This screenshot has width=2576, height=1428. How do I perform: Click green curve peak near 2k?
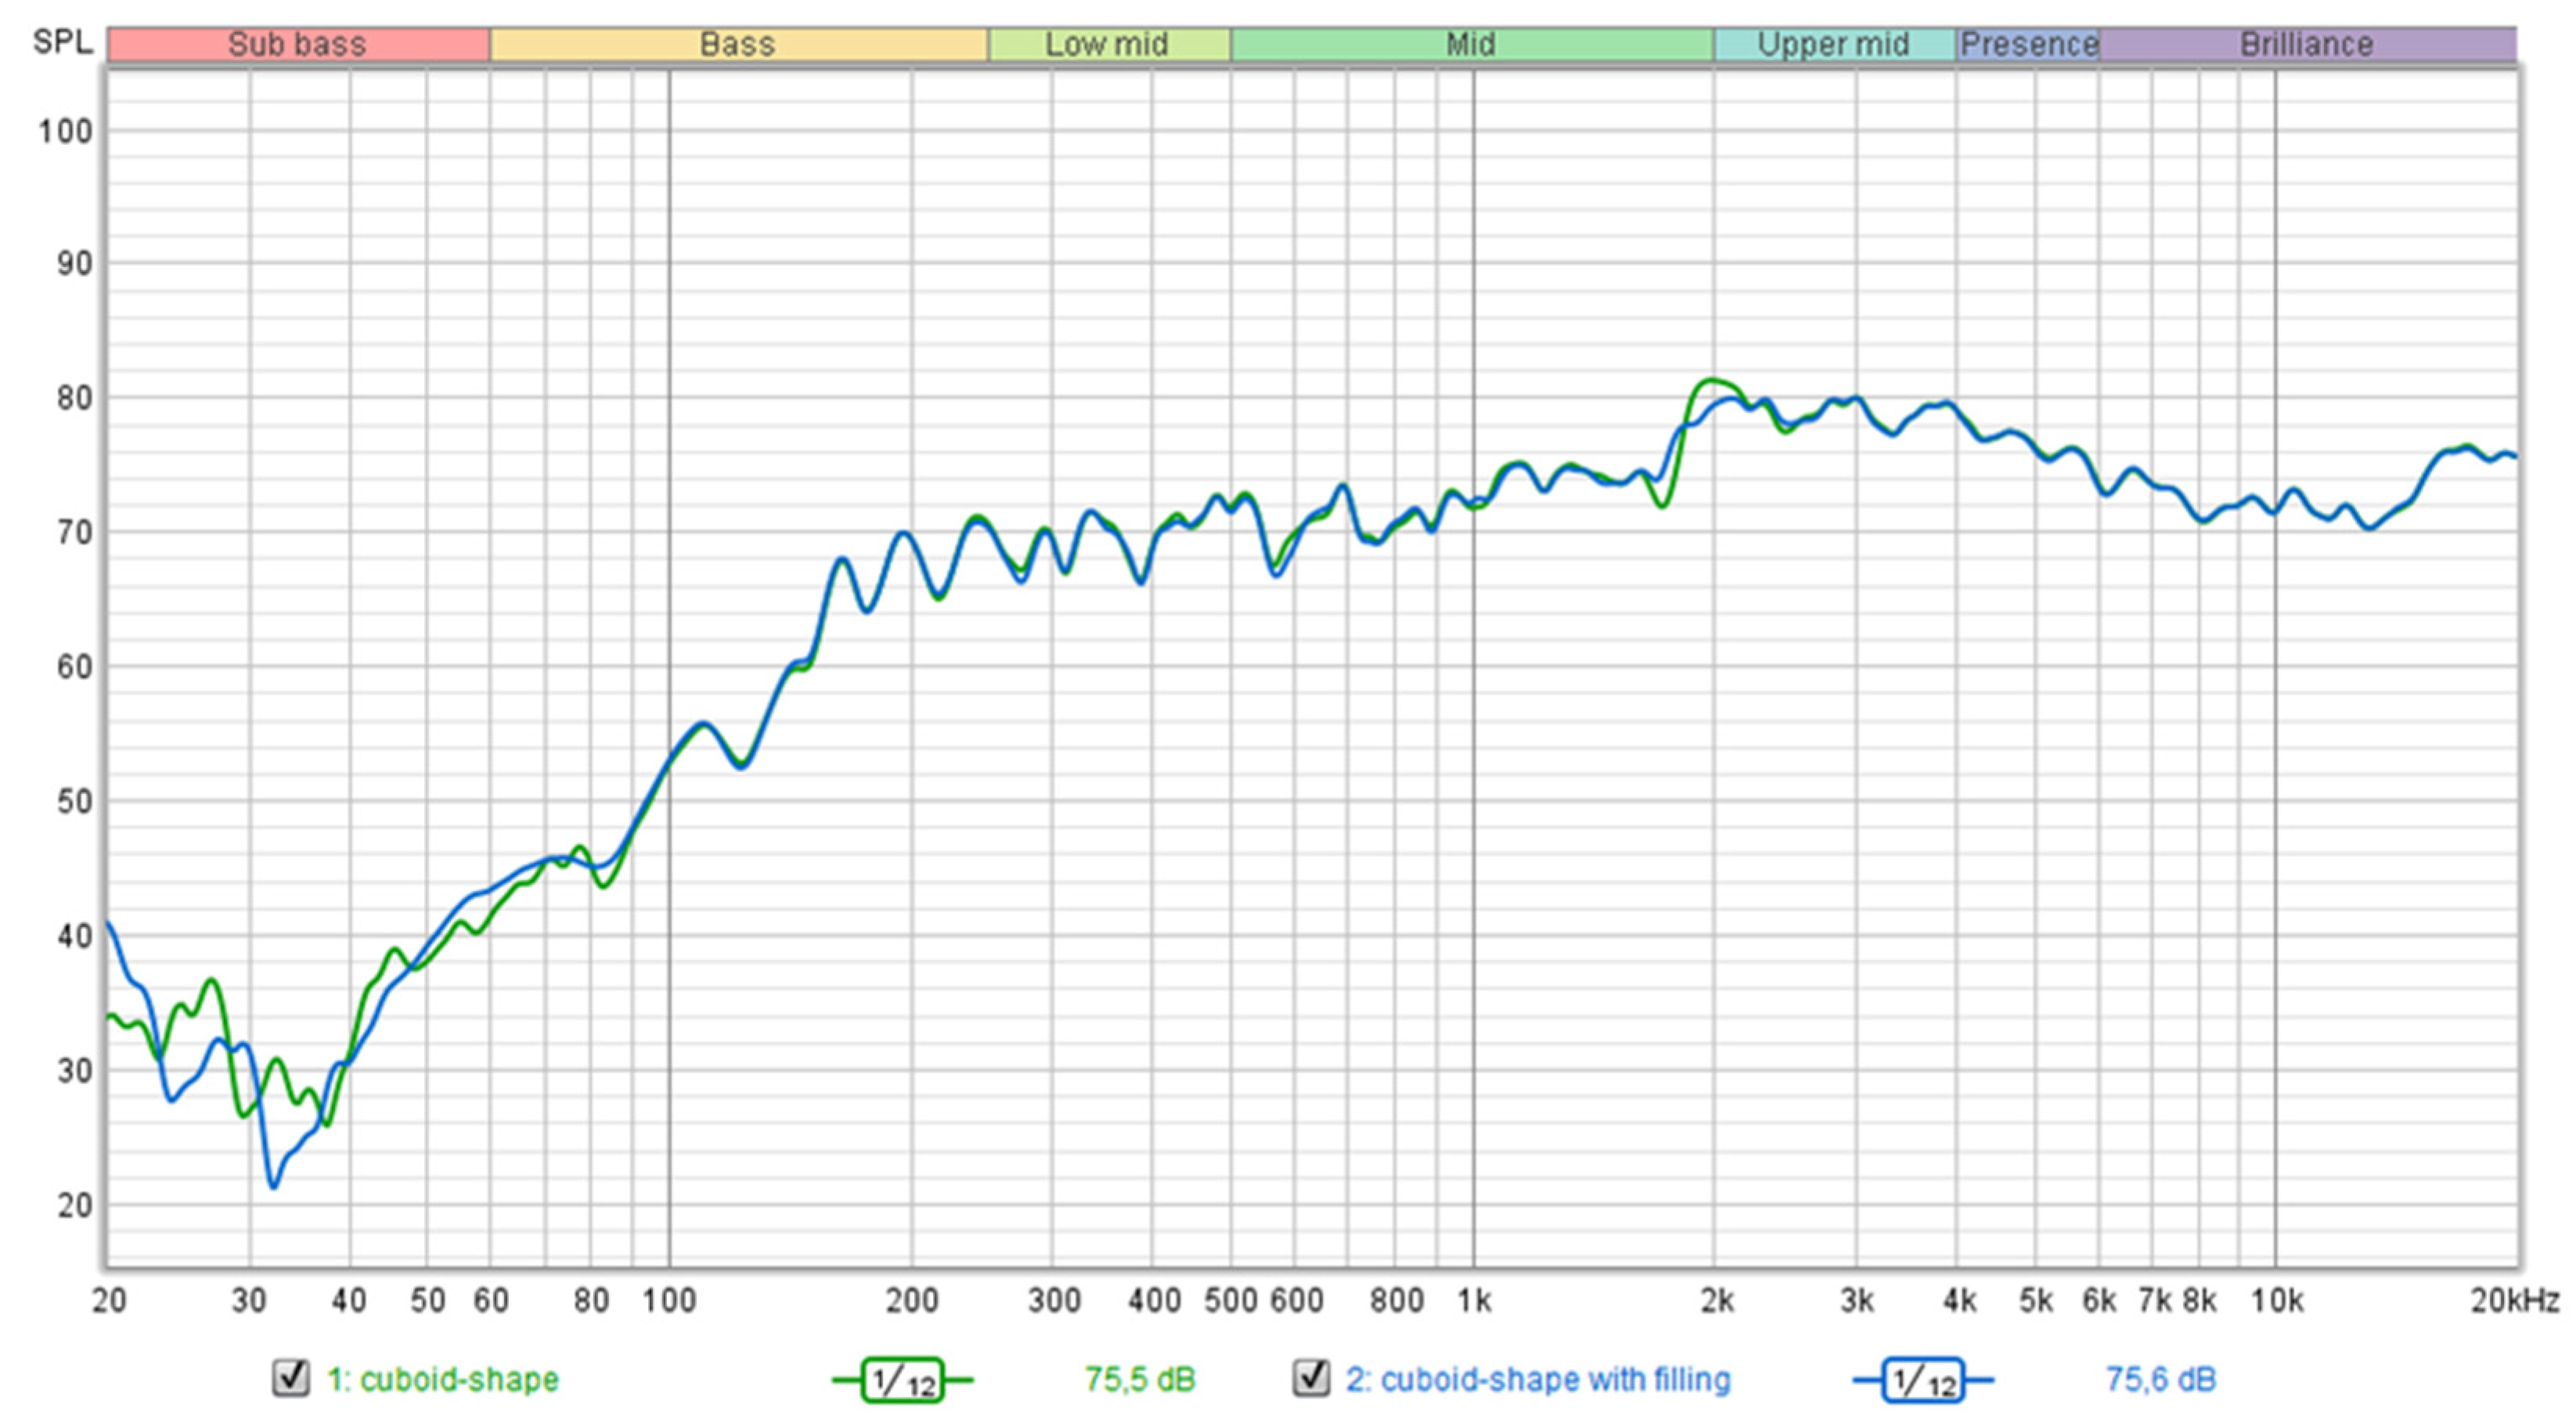(x=1712, y=380)
